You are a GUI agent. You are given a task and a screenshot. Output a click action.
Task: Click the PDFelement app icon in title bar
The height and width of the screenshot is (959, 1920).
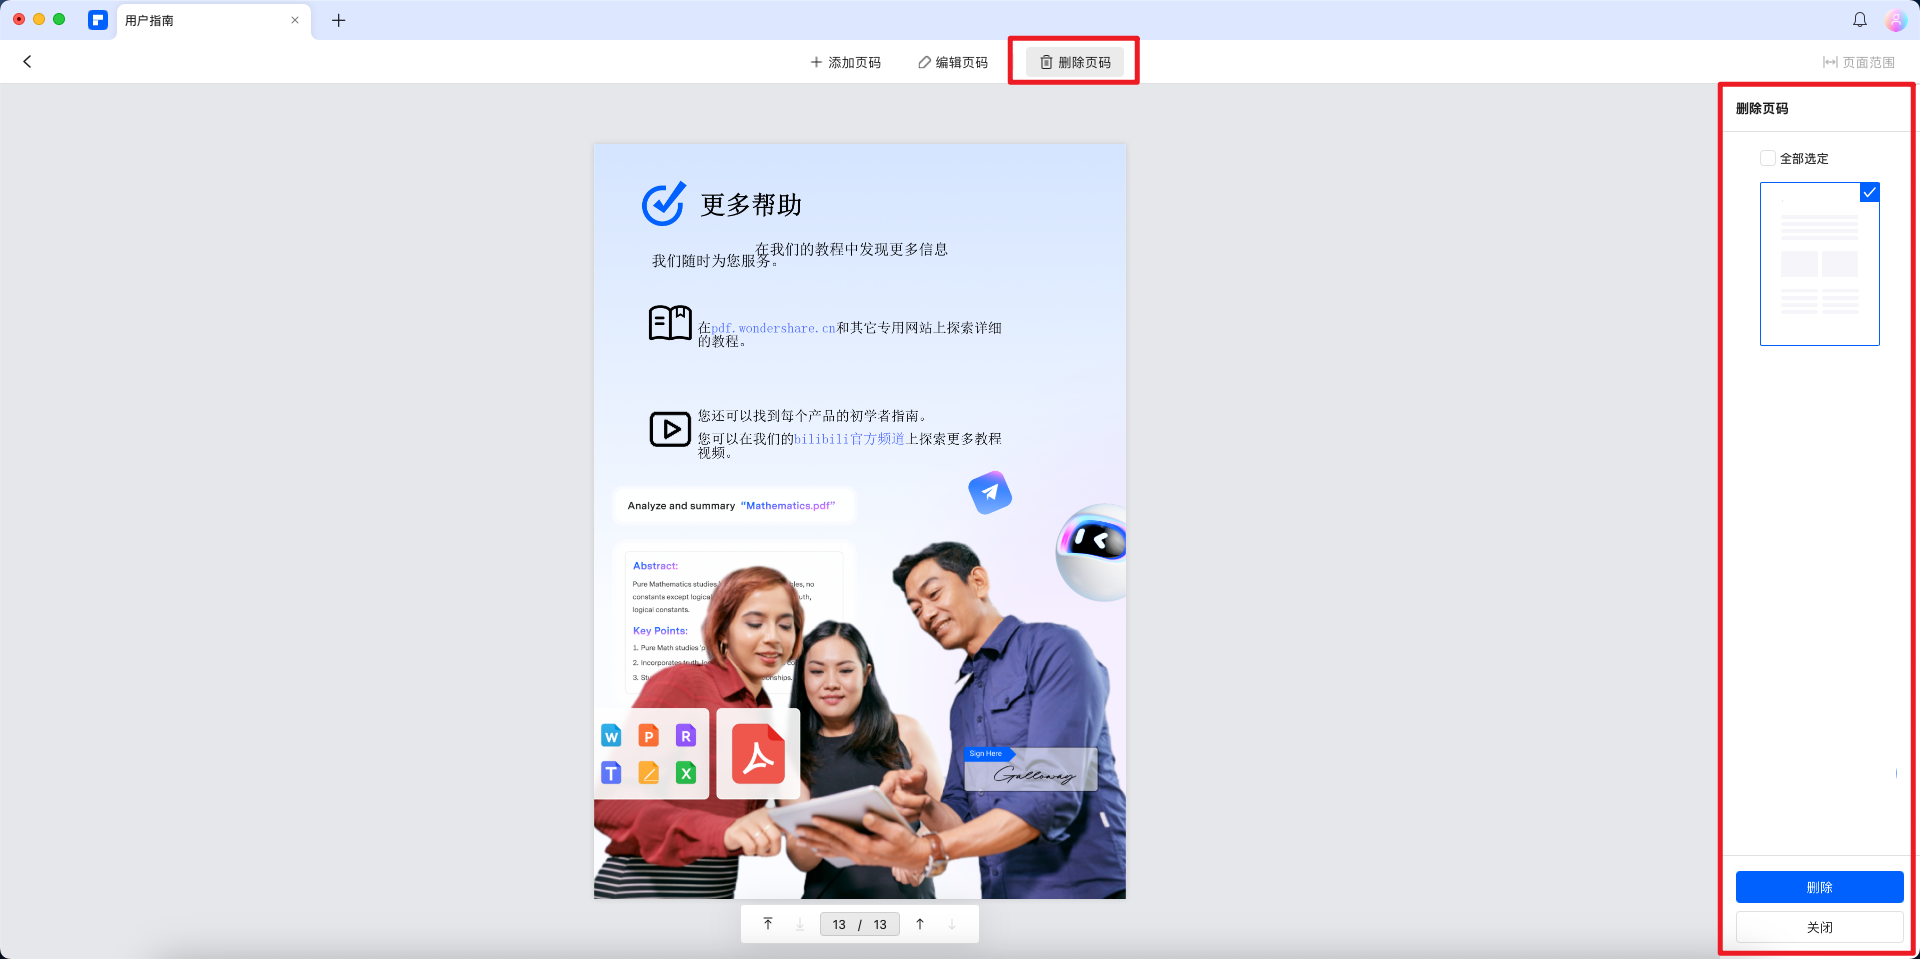97,19
